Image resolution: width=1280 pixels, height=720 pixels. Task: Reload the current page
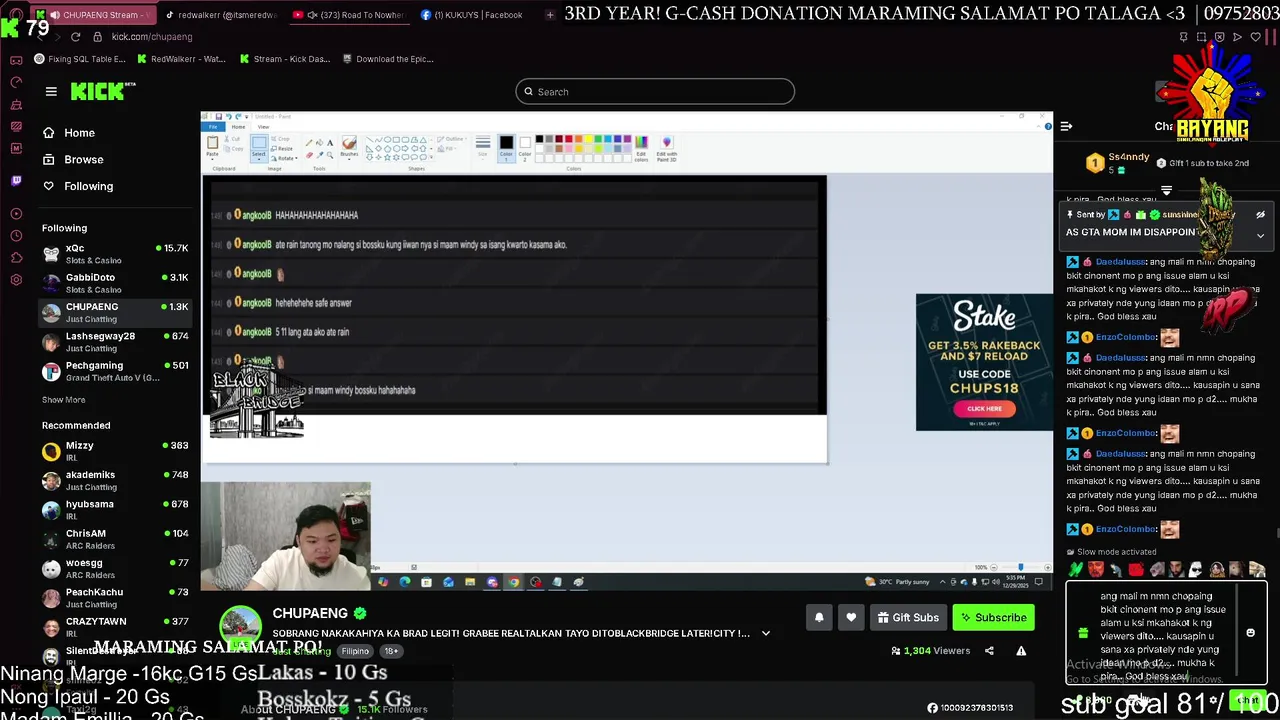coord(75,37)
